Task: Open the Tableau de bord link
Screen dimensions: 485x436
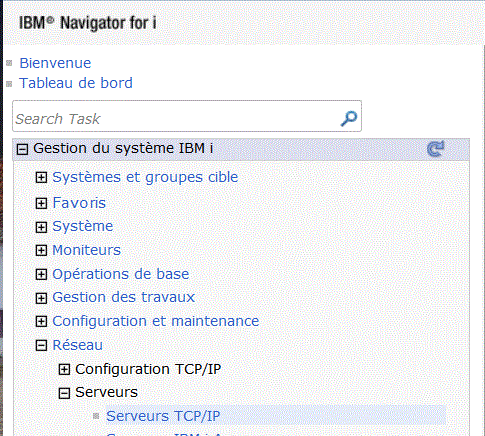Action: tap(76, 83)
